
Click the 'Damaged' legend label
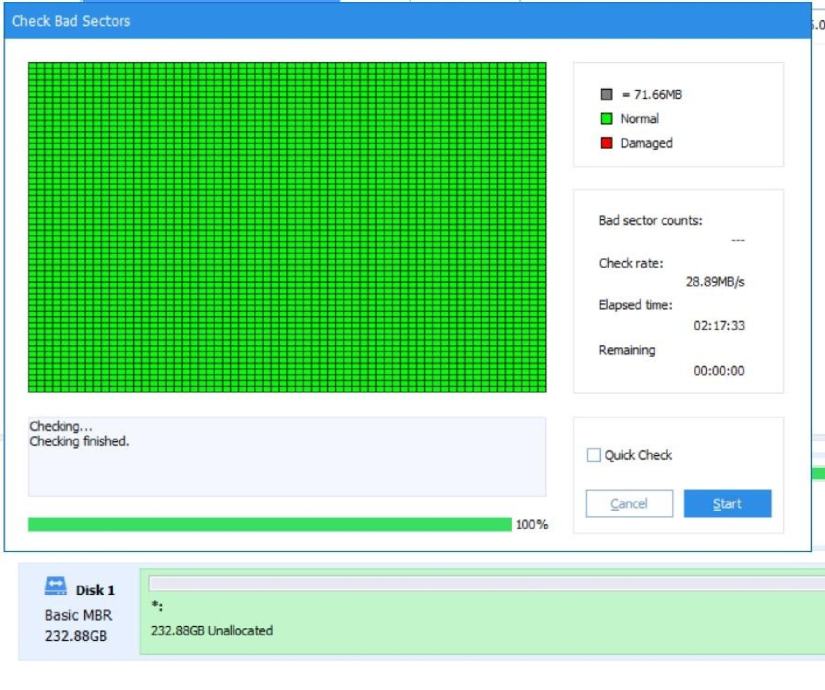646,143
